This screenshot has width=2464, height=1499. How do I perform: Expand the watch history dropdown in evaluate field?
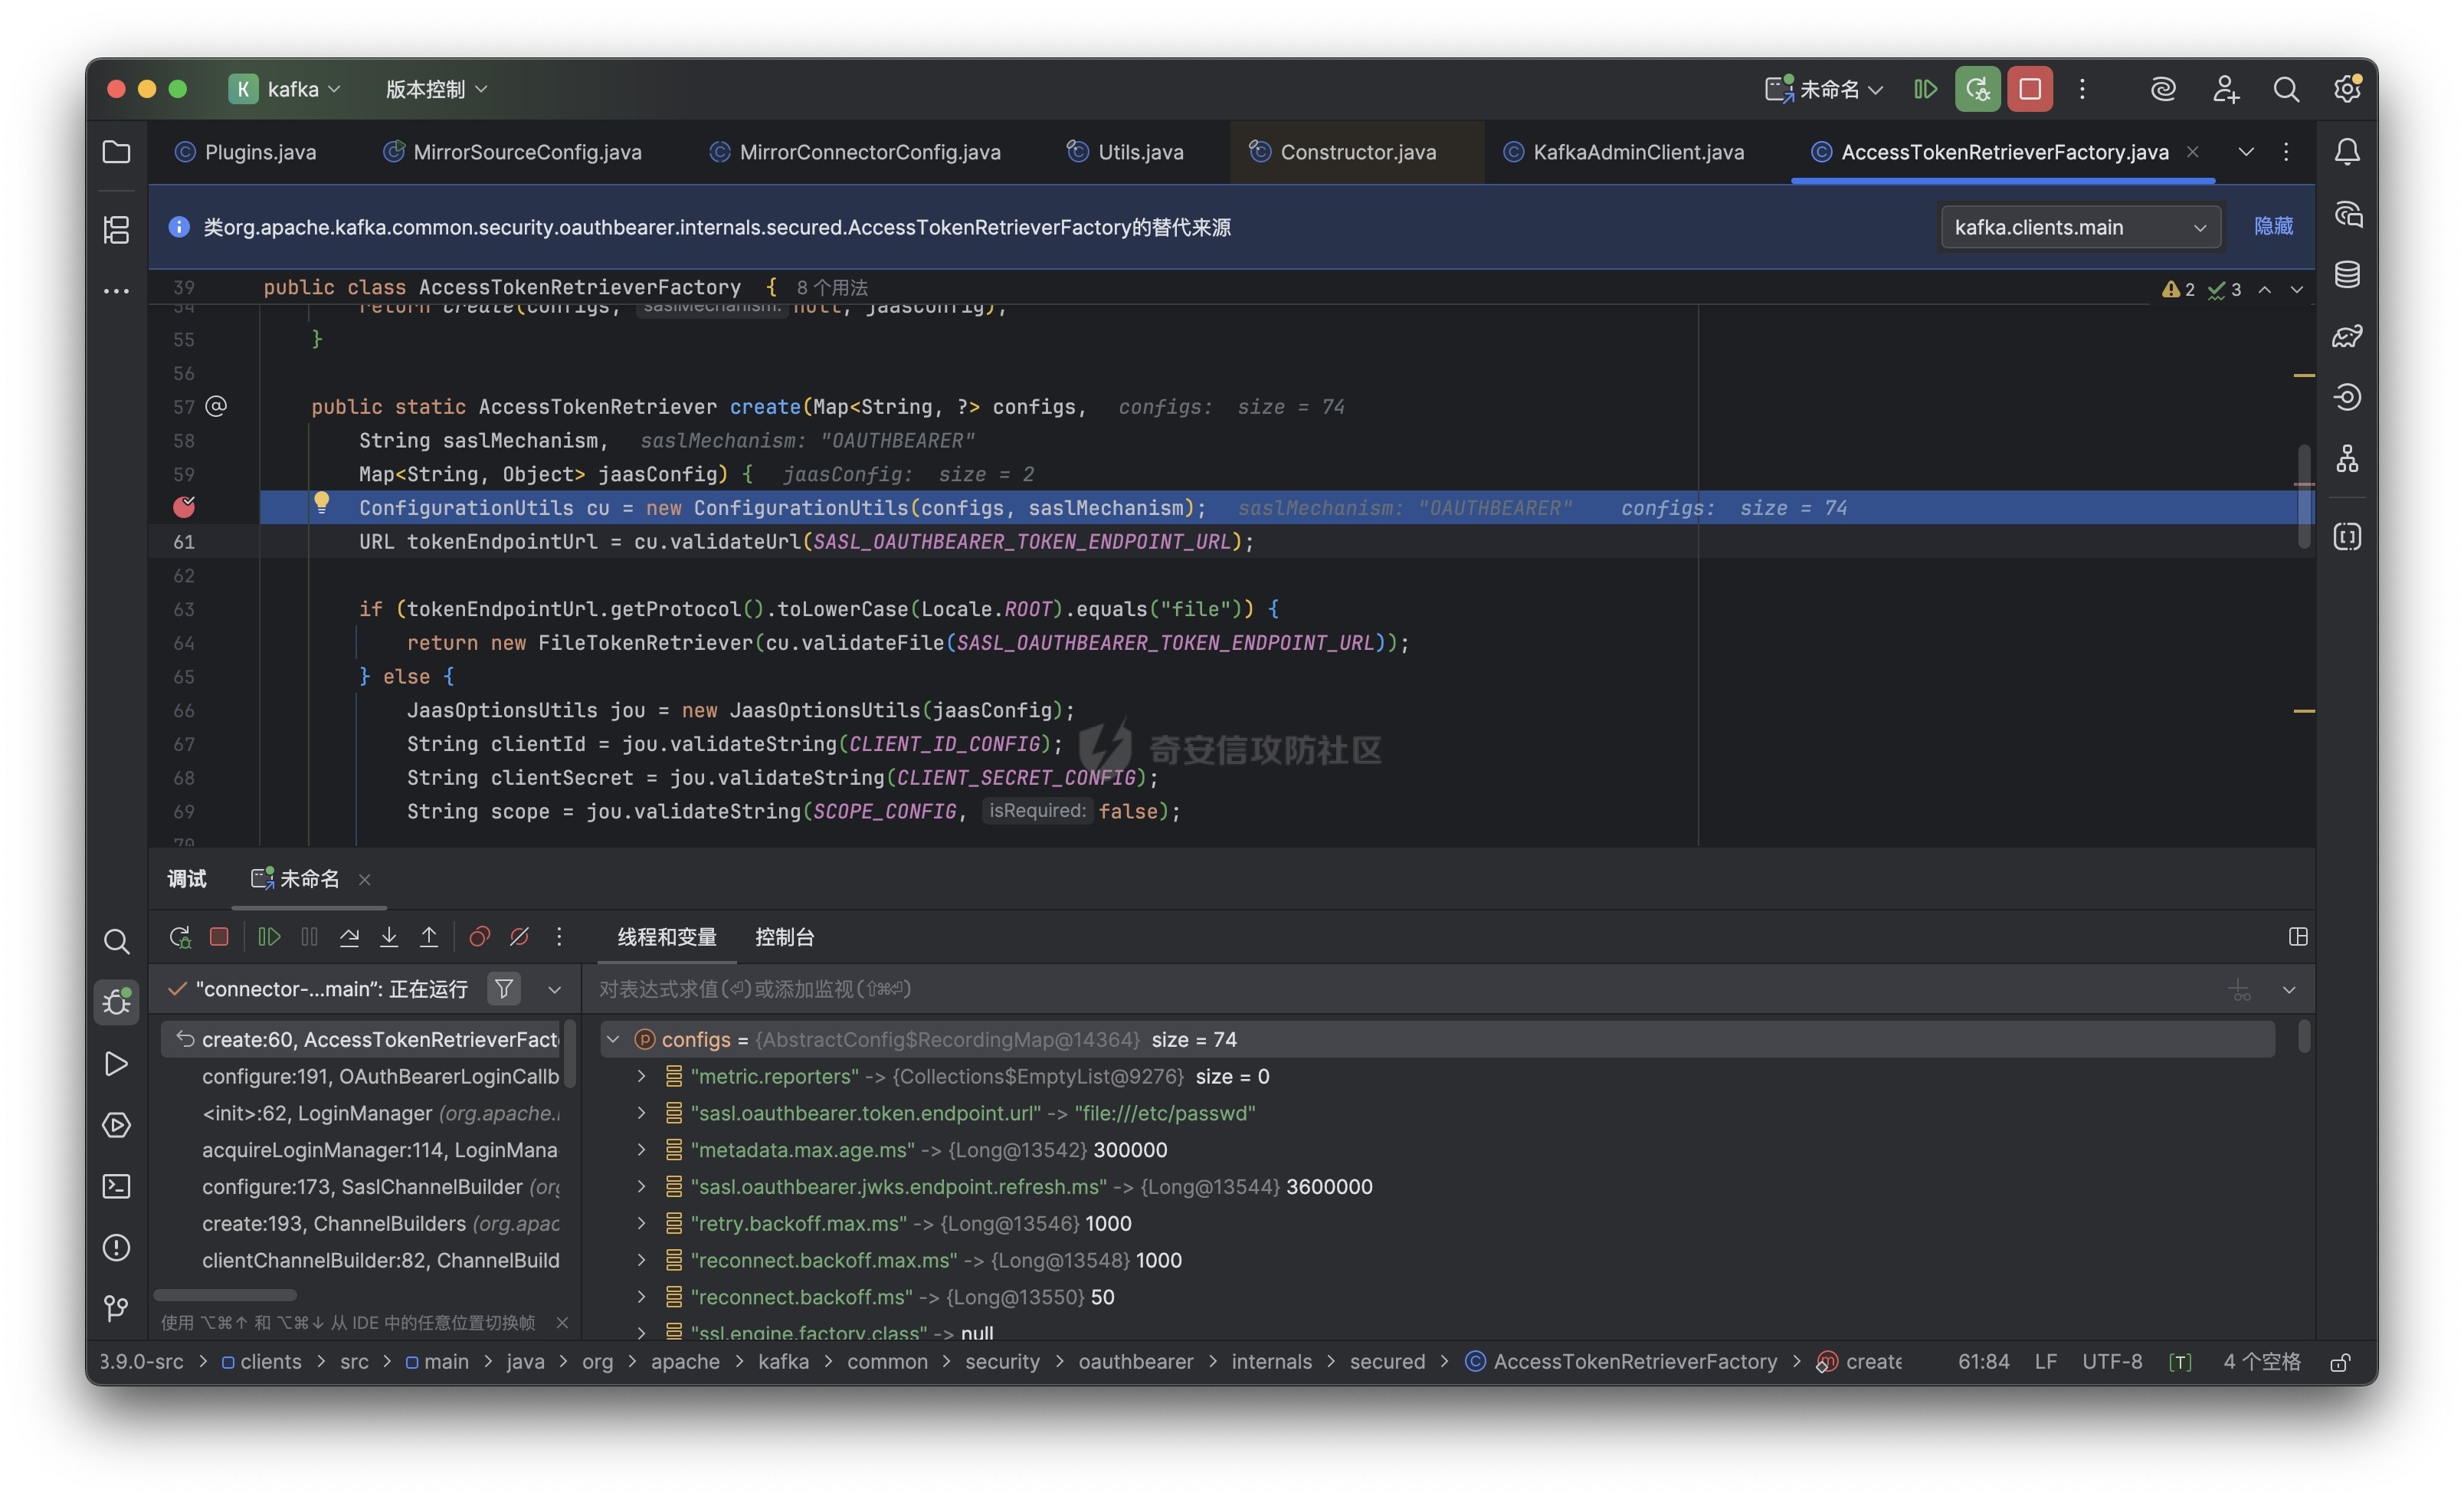coord(2289,990)
